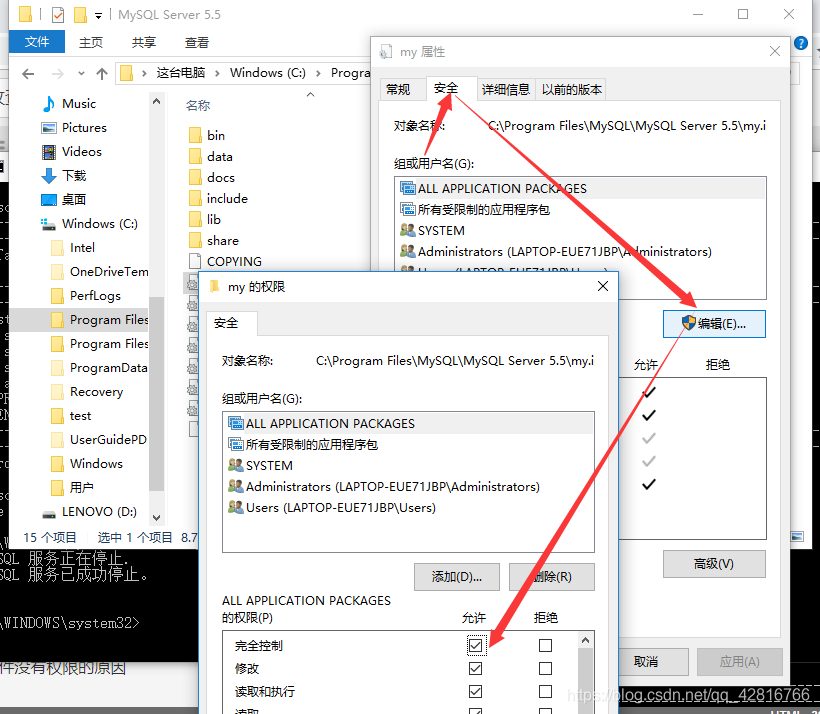Click the 添加(D)... button
This screenshot has width=820, height=714.
[457, 576]
